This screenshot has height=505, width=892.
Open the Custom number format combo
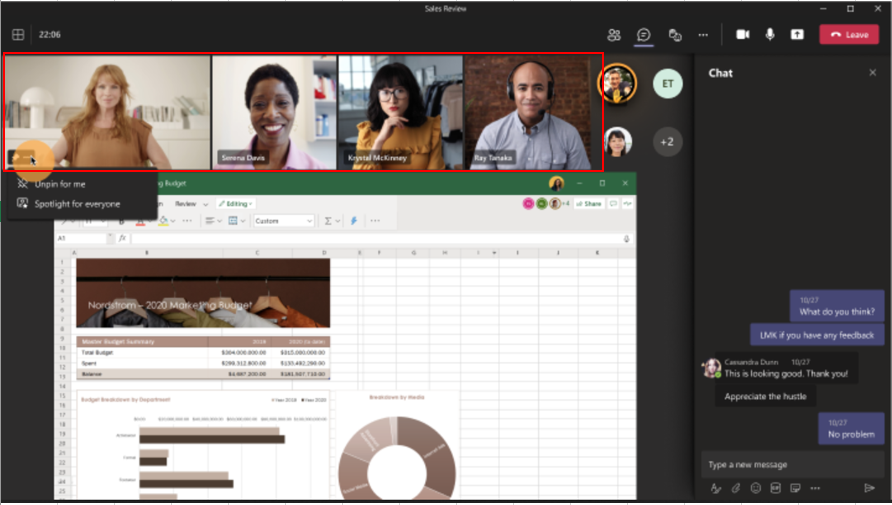point(284,221)
